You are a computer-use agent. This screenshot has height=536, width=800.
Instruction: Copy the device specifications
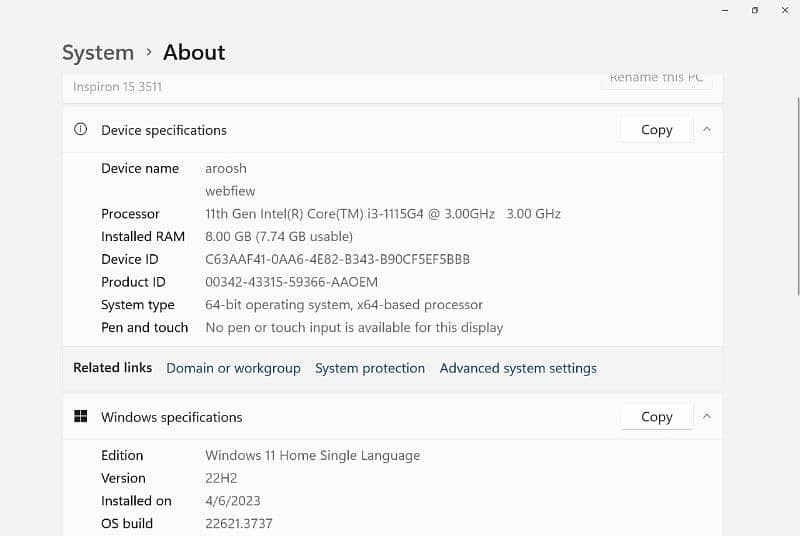pos(656,130)
